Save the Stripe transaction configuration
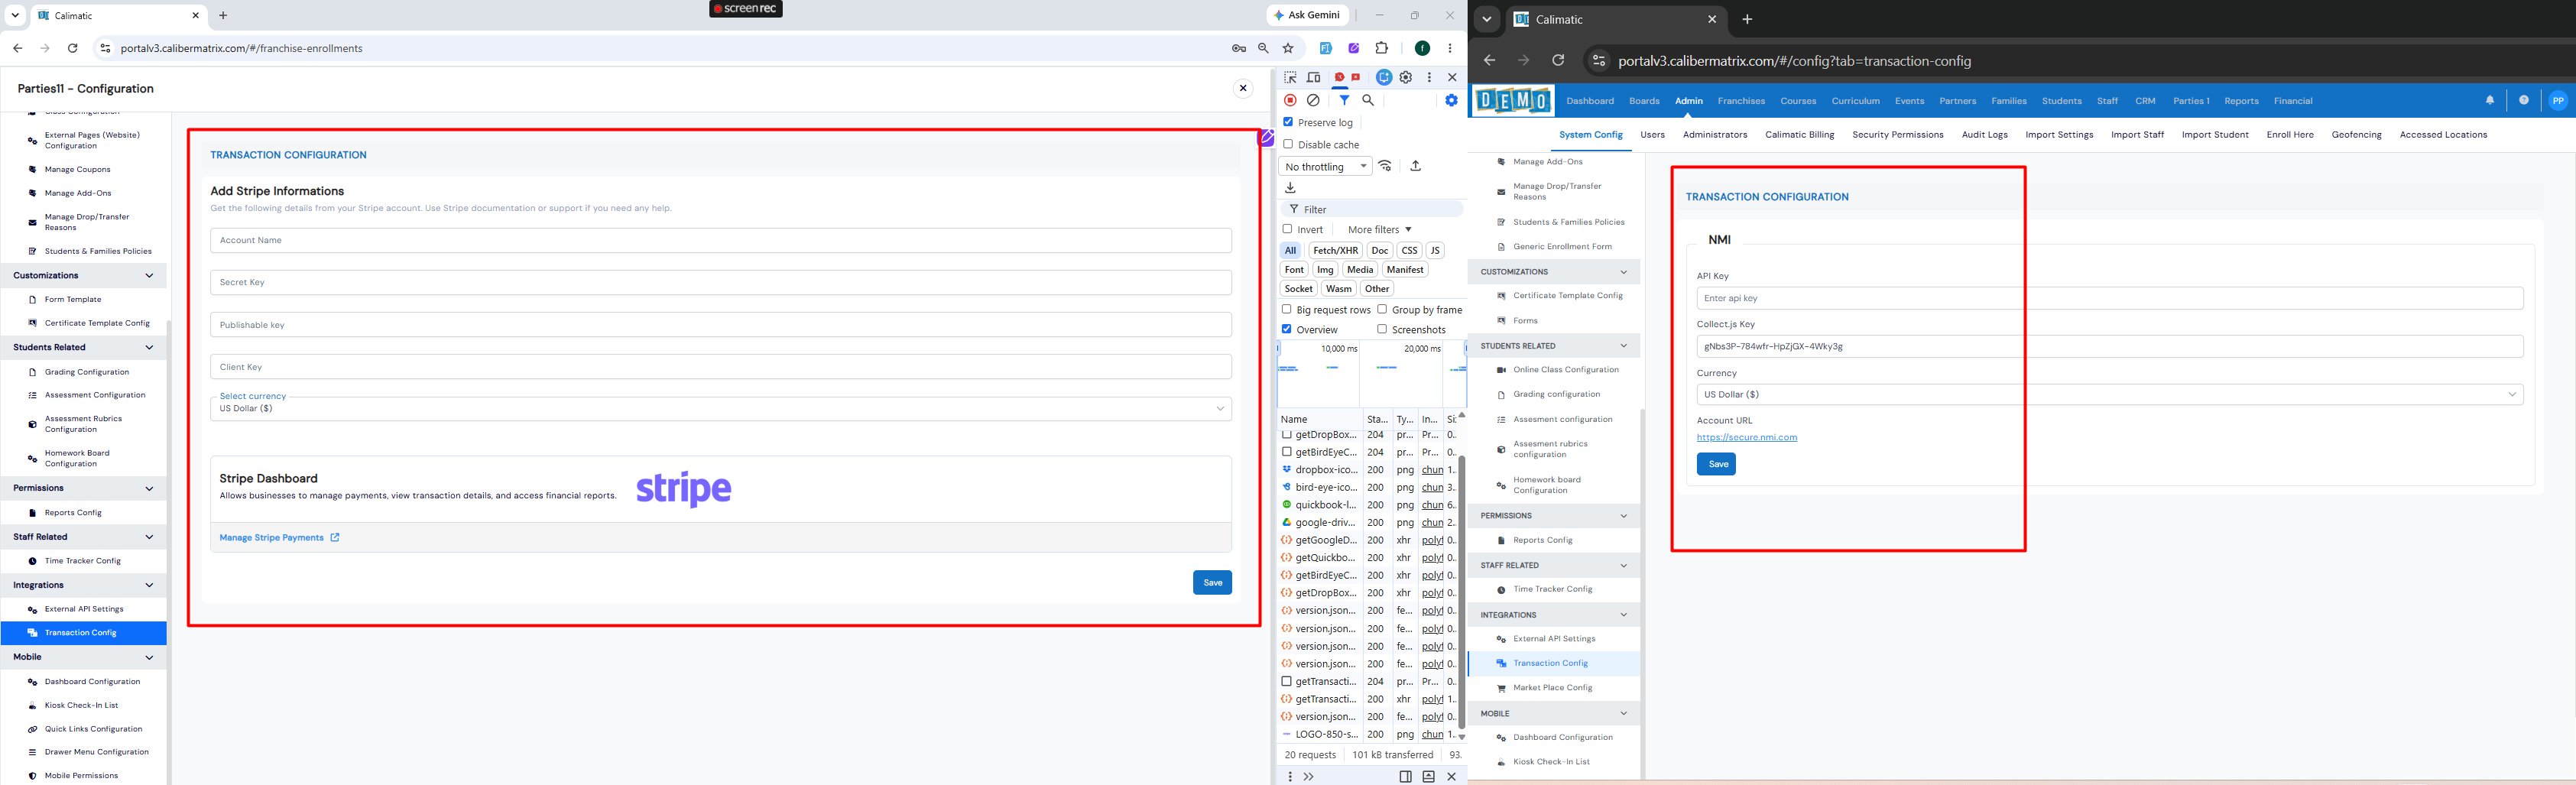 [x=1212, y=583]
